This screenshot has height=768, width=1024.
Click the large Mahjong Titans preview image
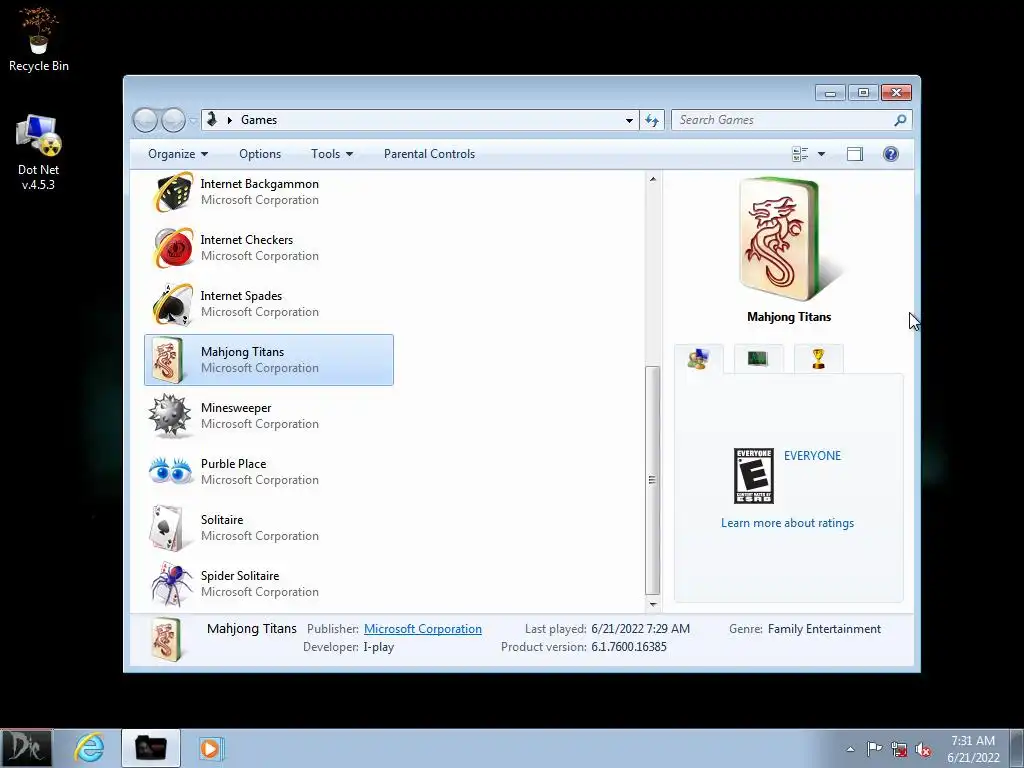(x=789, y=240)
